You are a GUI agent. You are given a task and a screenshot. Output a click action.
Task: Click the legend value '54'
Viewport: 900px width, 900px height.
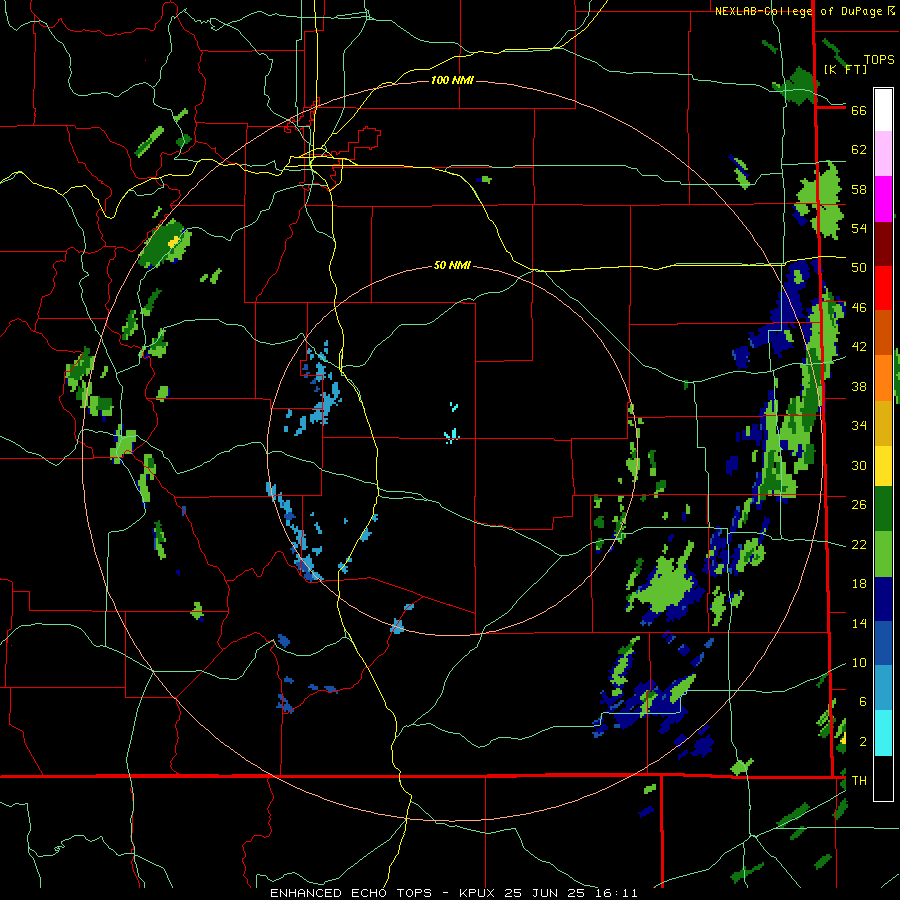pos(859,228)
